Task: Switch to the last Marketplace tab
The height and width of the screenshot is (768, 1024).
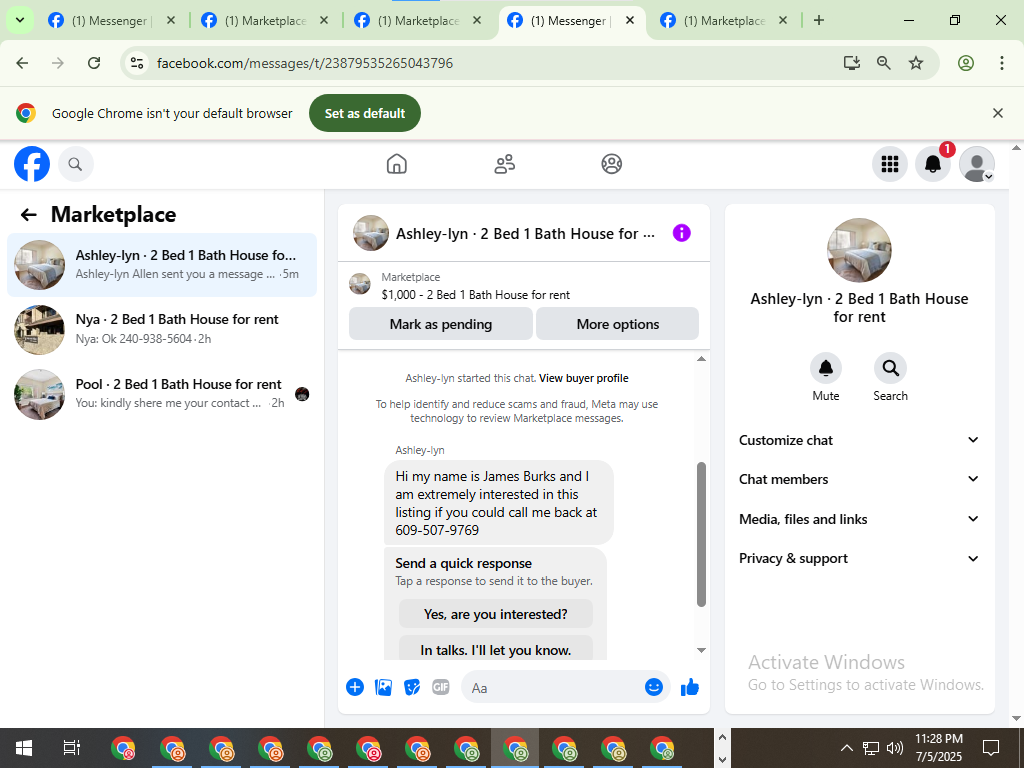Action: tap(724, 21)
